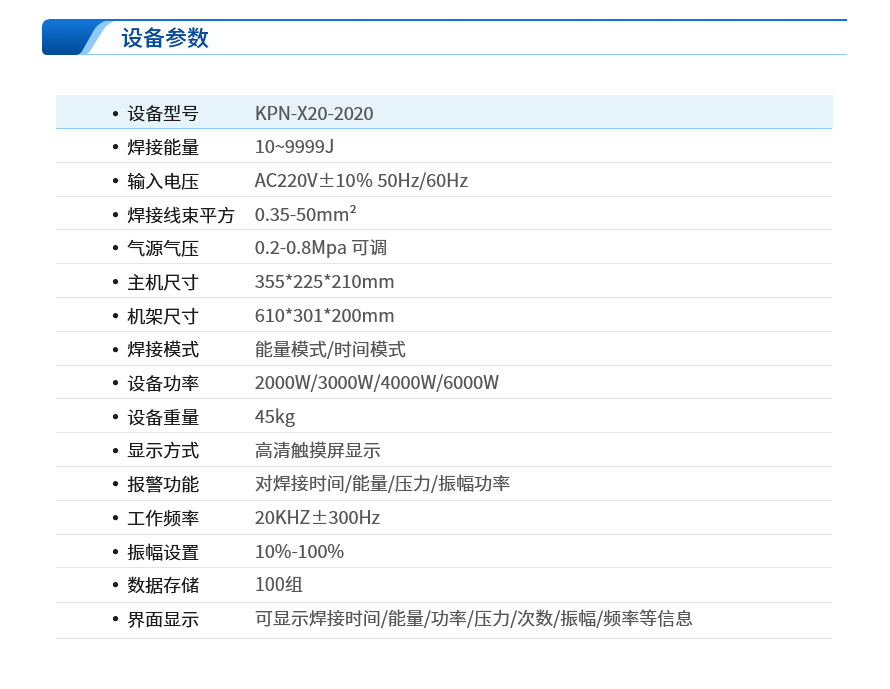
Task: Click the 气源气压 row label
Action: click(163, 248)
